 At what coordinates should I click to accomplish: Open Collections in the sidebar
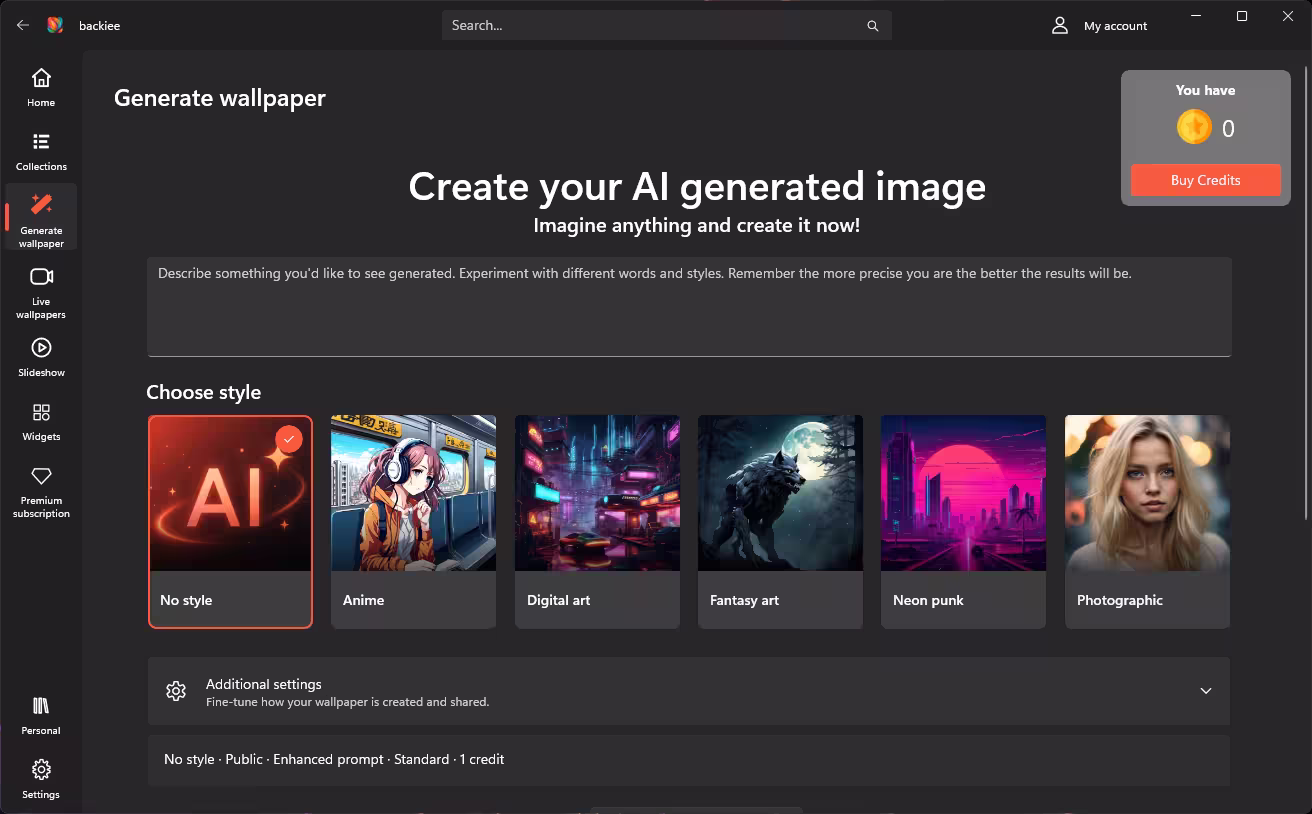coord(41,152)
